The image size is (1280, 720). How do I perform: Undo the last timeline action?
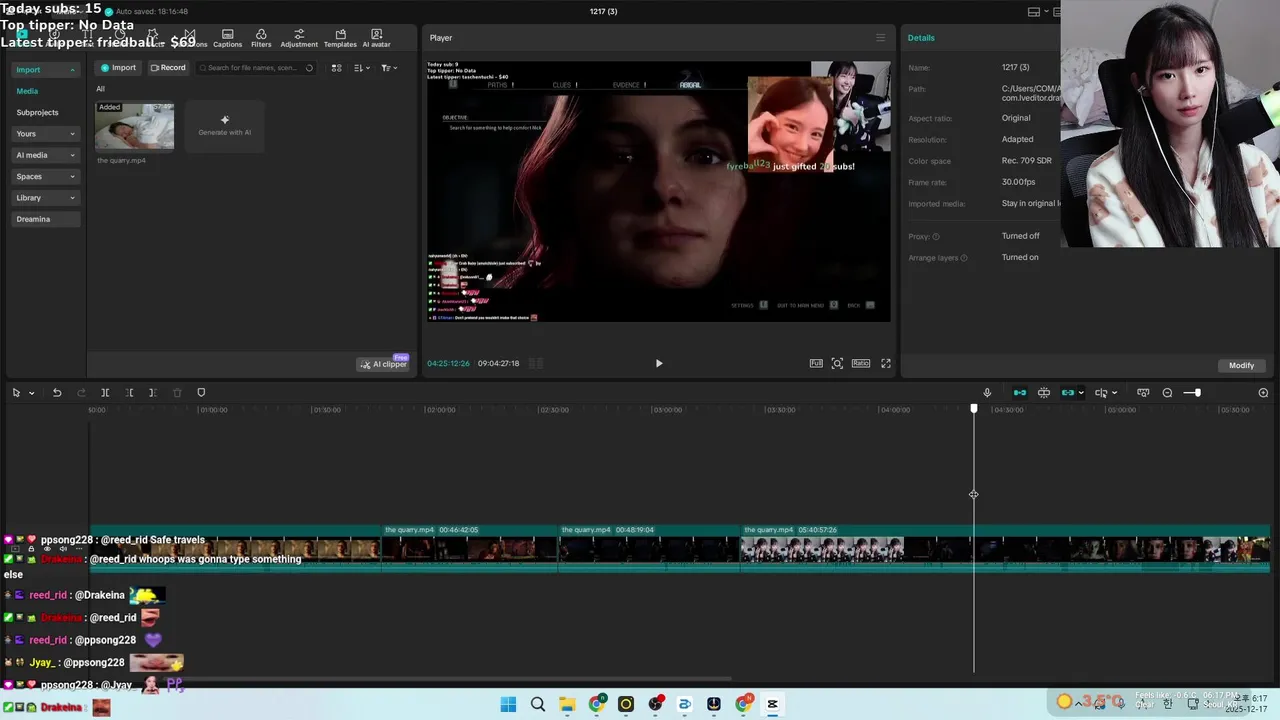(x=57, y=393)
